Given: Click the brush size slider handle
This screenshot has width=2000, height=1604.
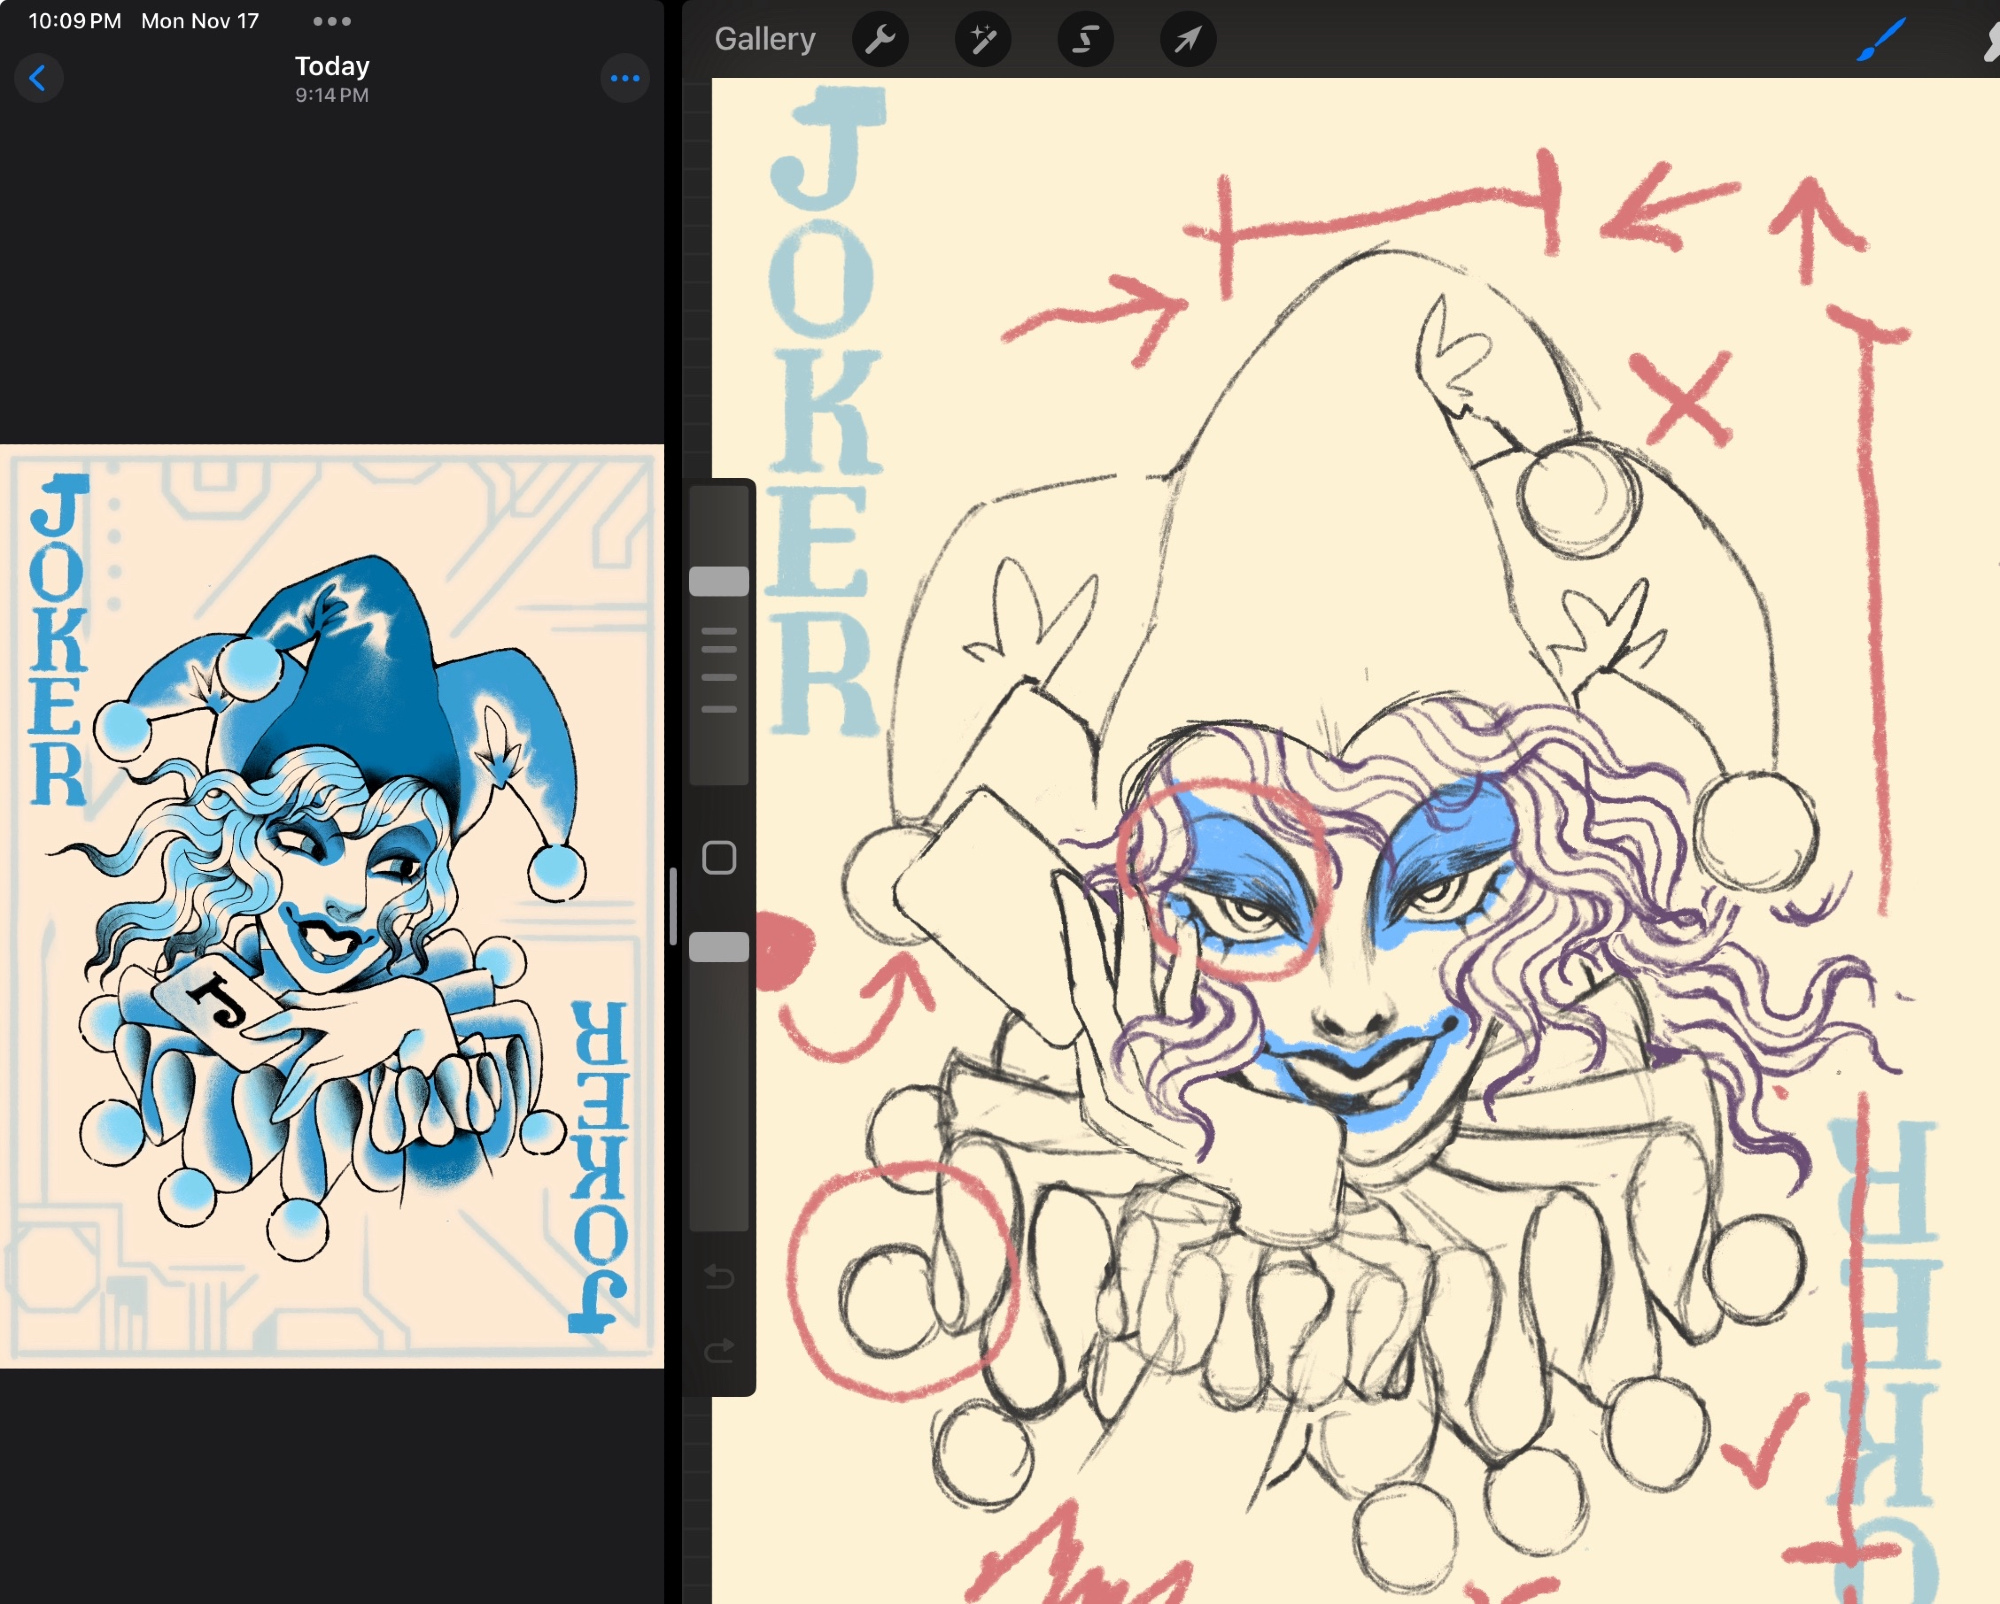Looking at the screenshot, I should click(719, 582).
